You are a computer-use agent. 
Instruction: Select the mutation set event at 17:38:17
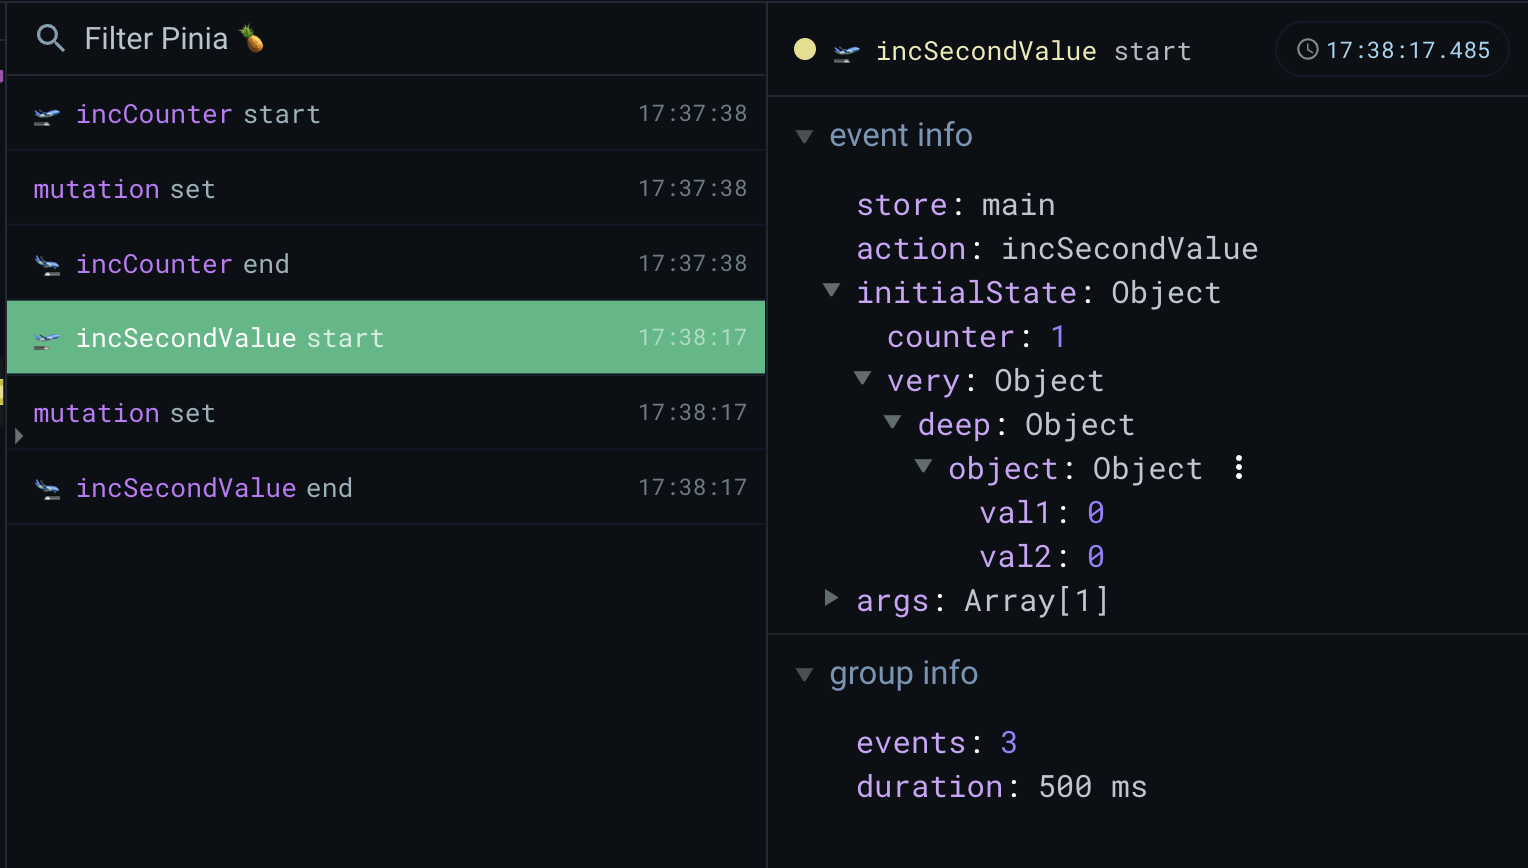click(386, 413)
